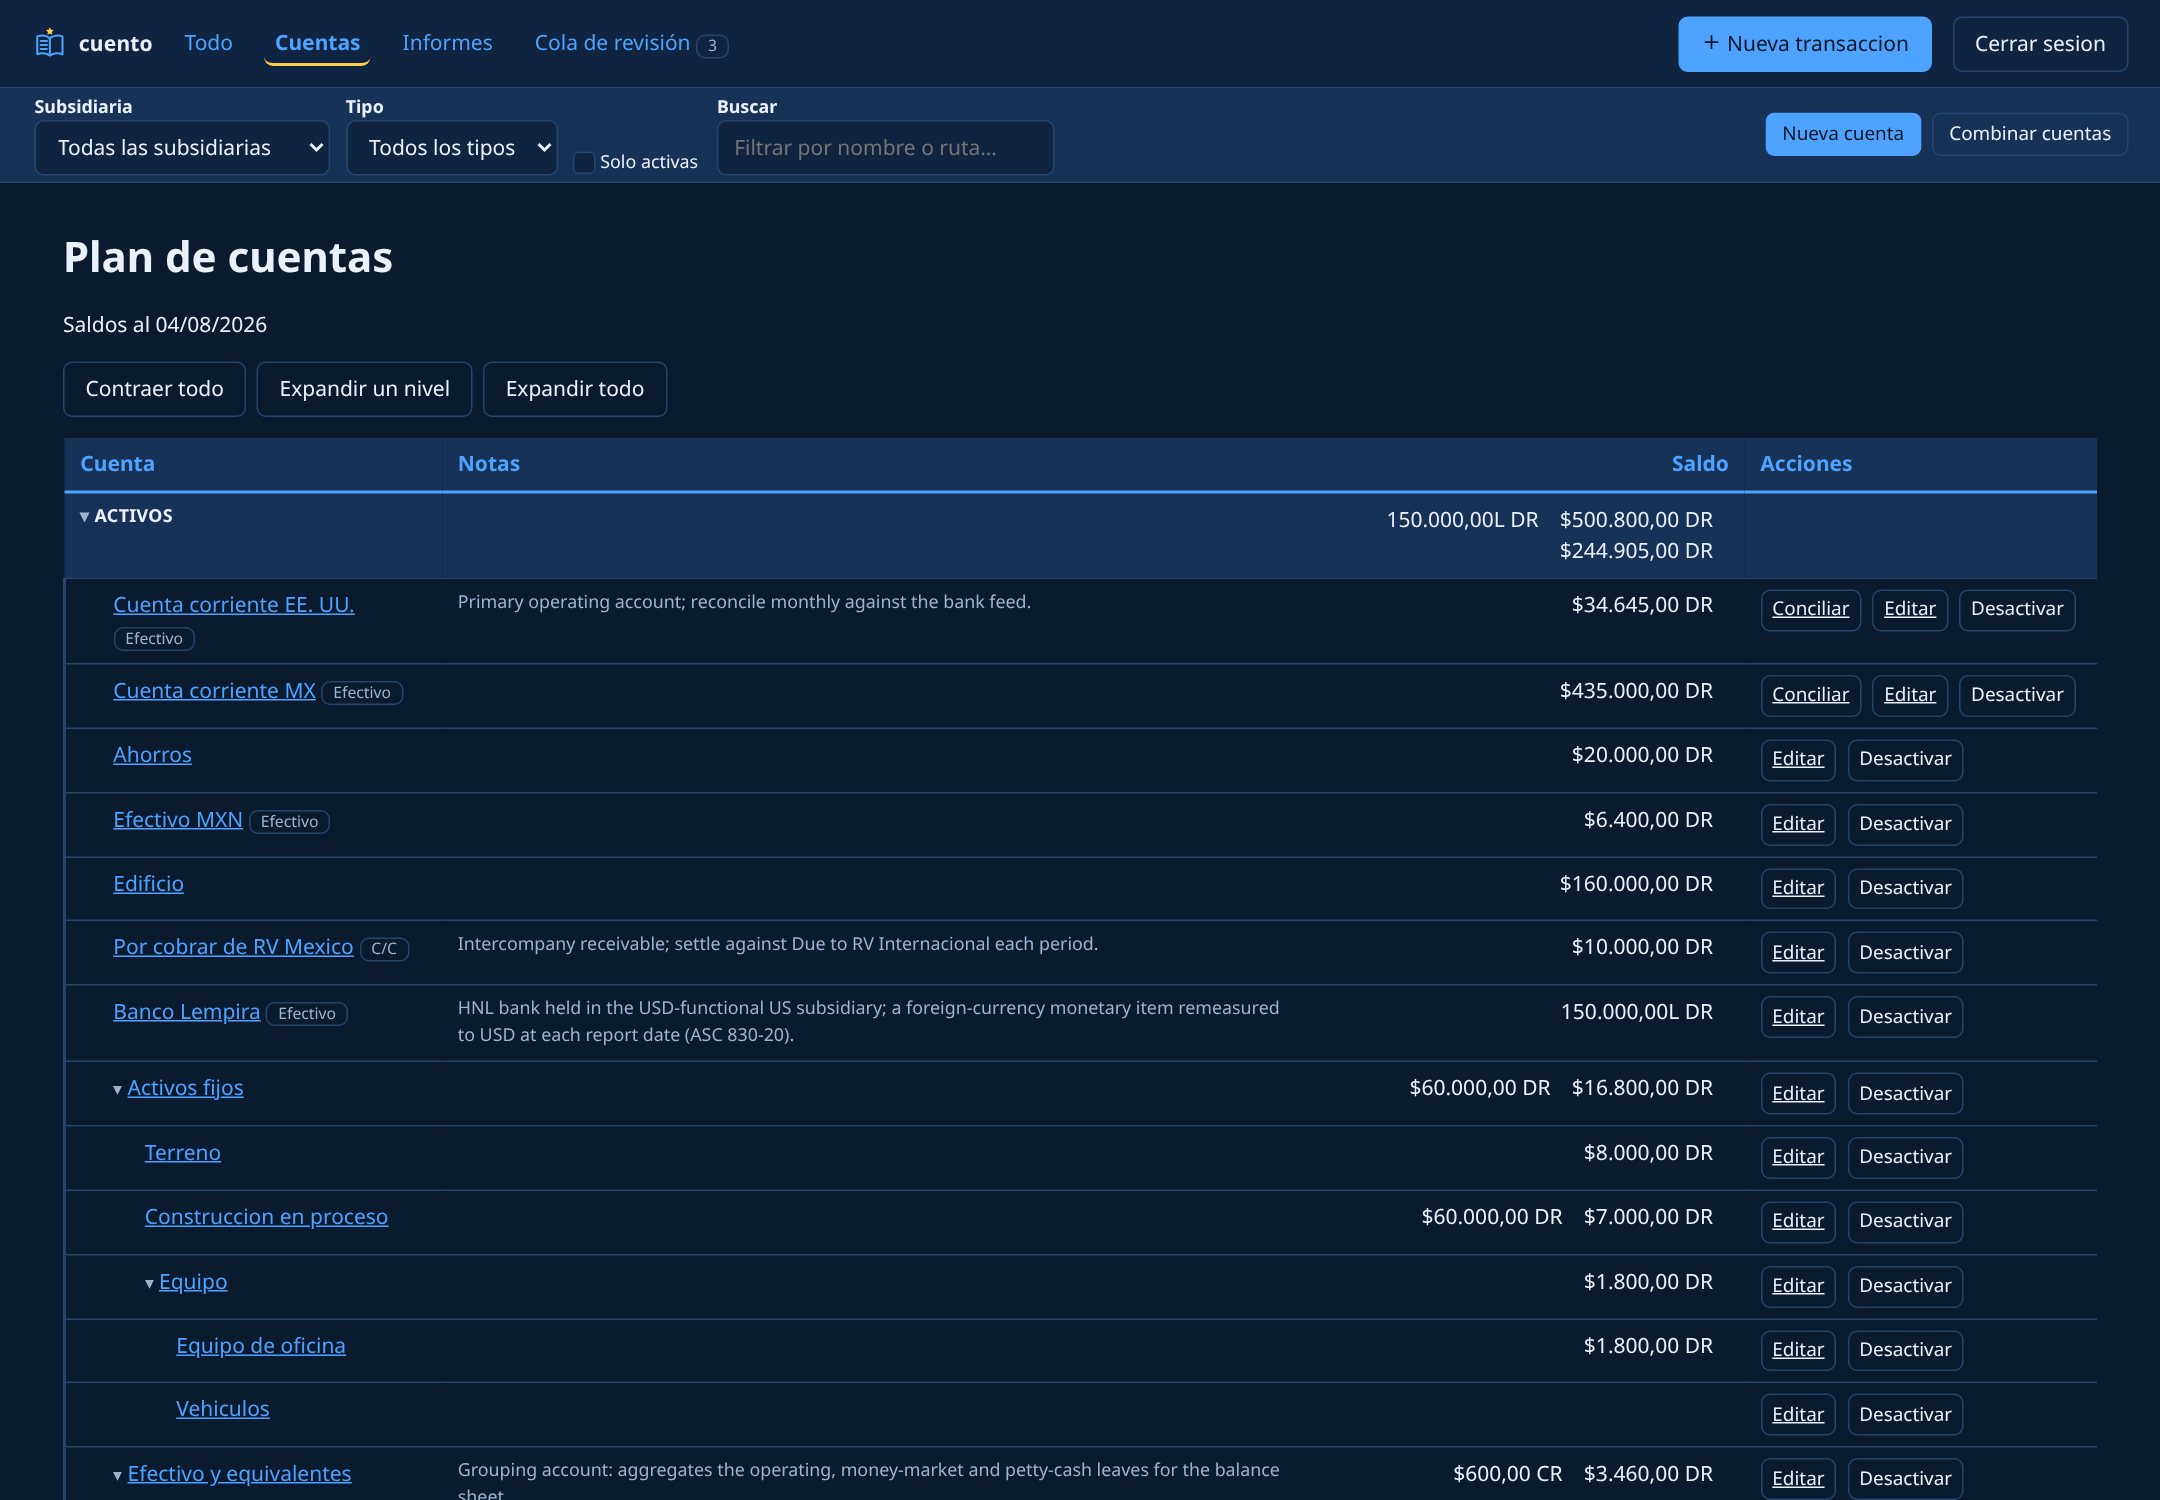Viewport: 2160px width, 1500px height.
Task: Click Conciliar for Cuenta corriente MX
Action: [1810, 695]
